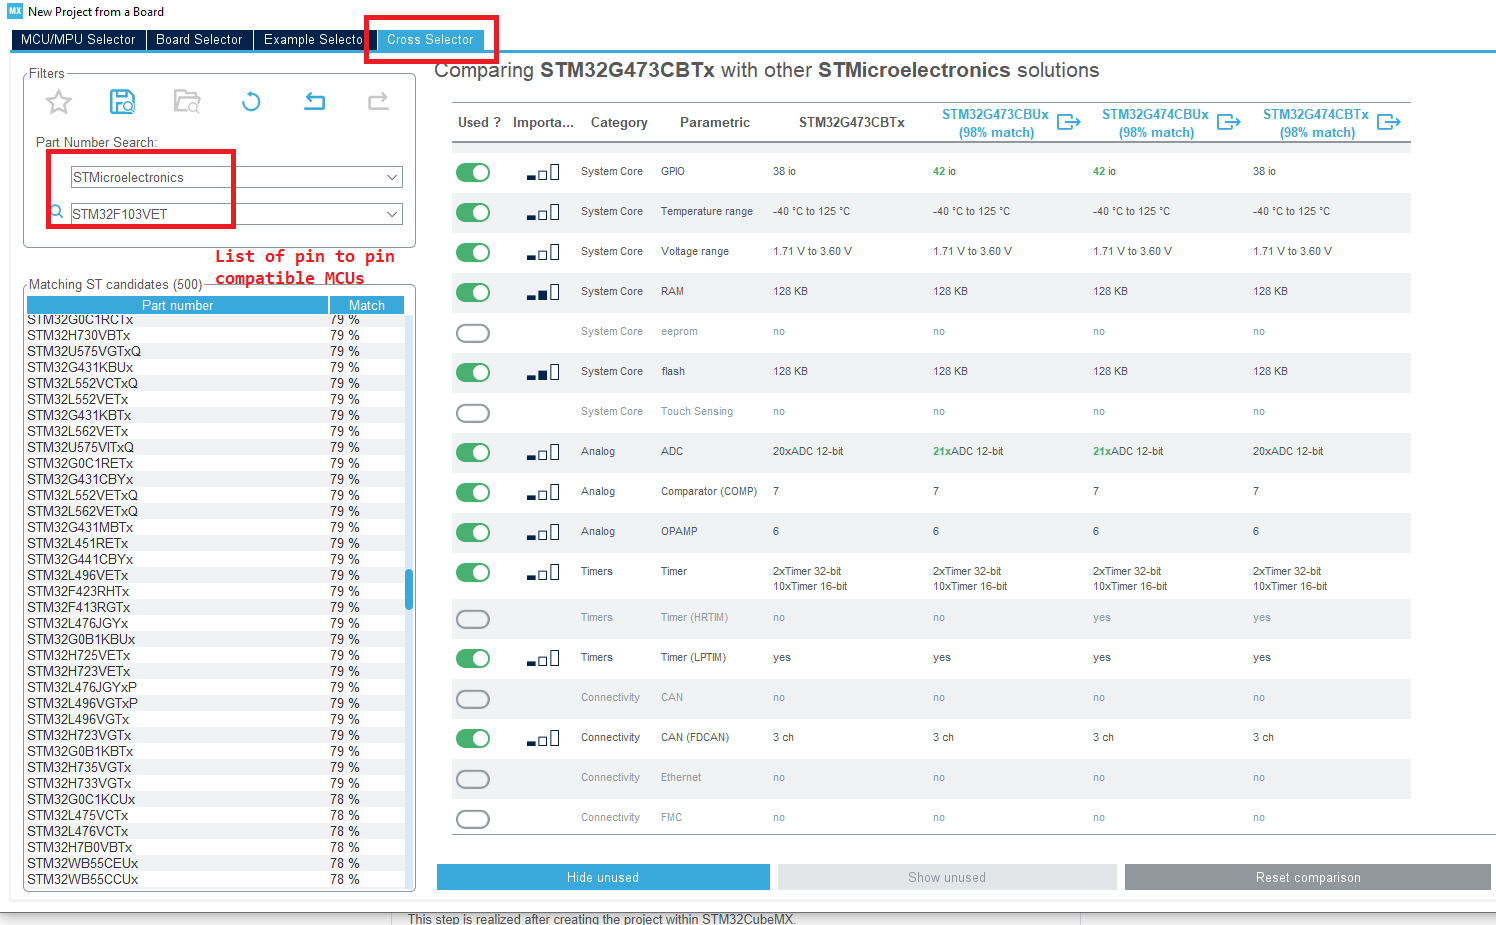Image resolution: width=1496 pixels, height=925 pixels.
Task: Click the Hide unused button
Action: [x=603, y=877]
